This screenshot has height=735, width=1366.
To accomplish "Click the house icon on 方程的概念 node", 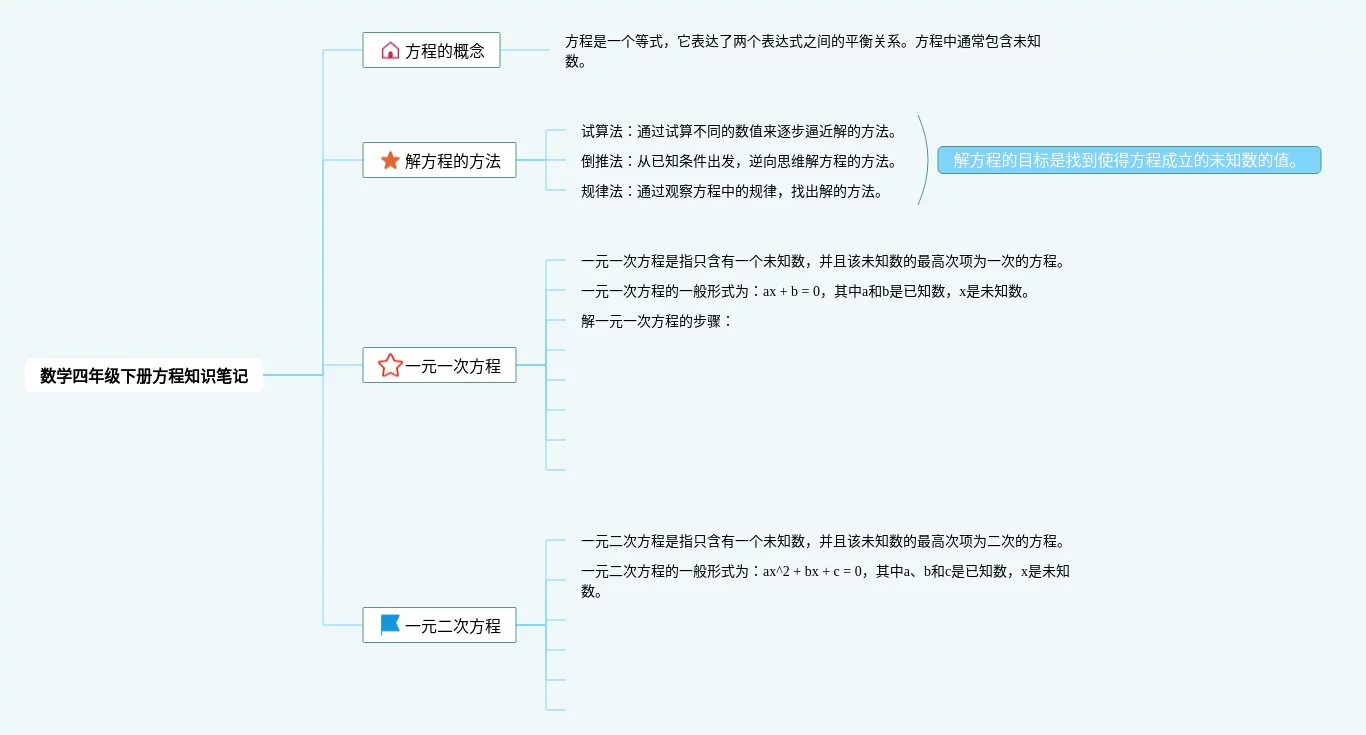I will coord(390,50).
